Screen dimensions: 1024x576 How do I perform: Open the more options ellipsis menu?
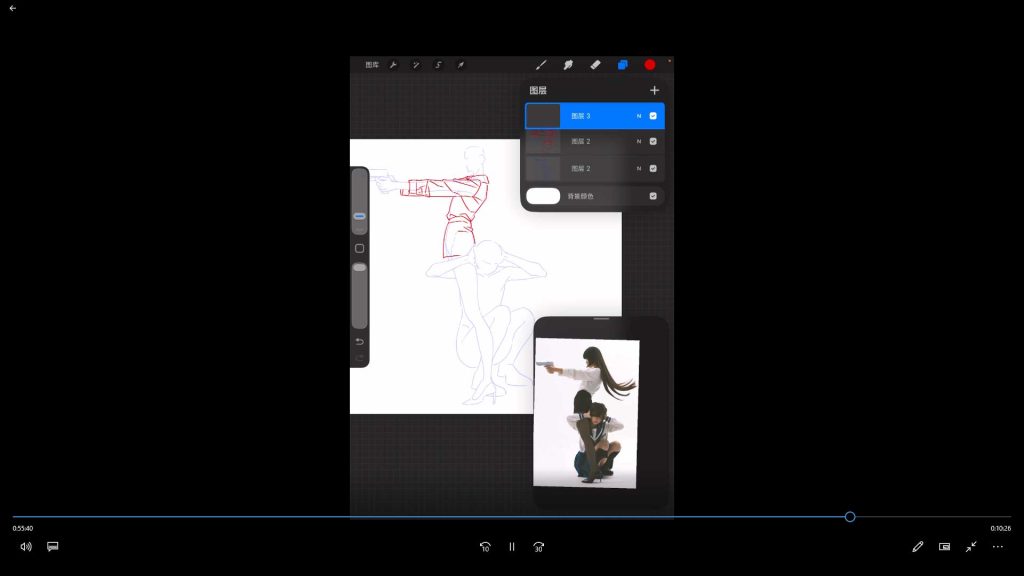coord(998,547)
